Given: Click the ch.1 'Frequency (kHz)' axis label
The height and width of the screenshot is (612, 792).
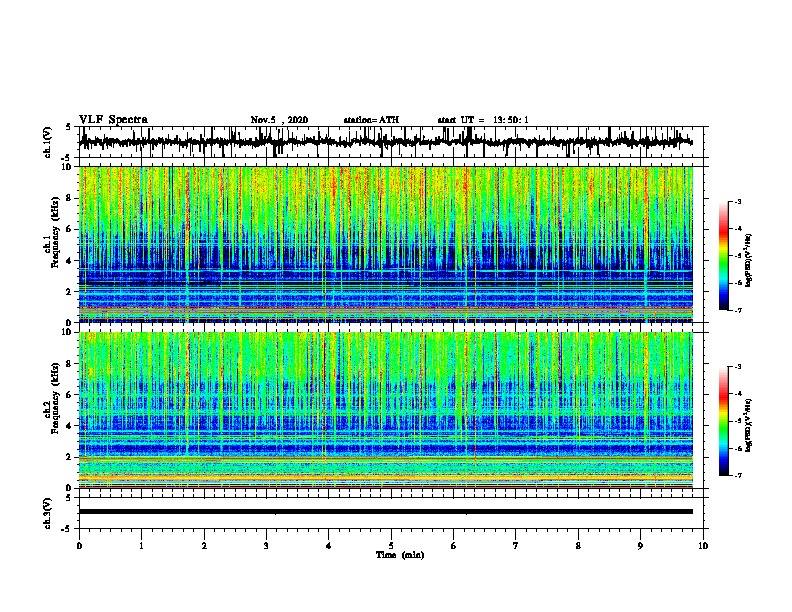Looking at the screenshot, I should (54, 233).
